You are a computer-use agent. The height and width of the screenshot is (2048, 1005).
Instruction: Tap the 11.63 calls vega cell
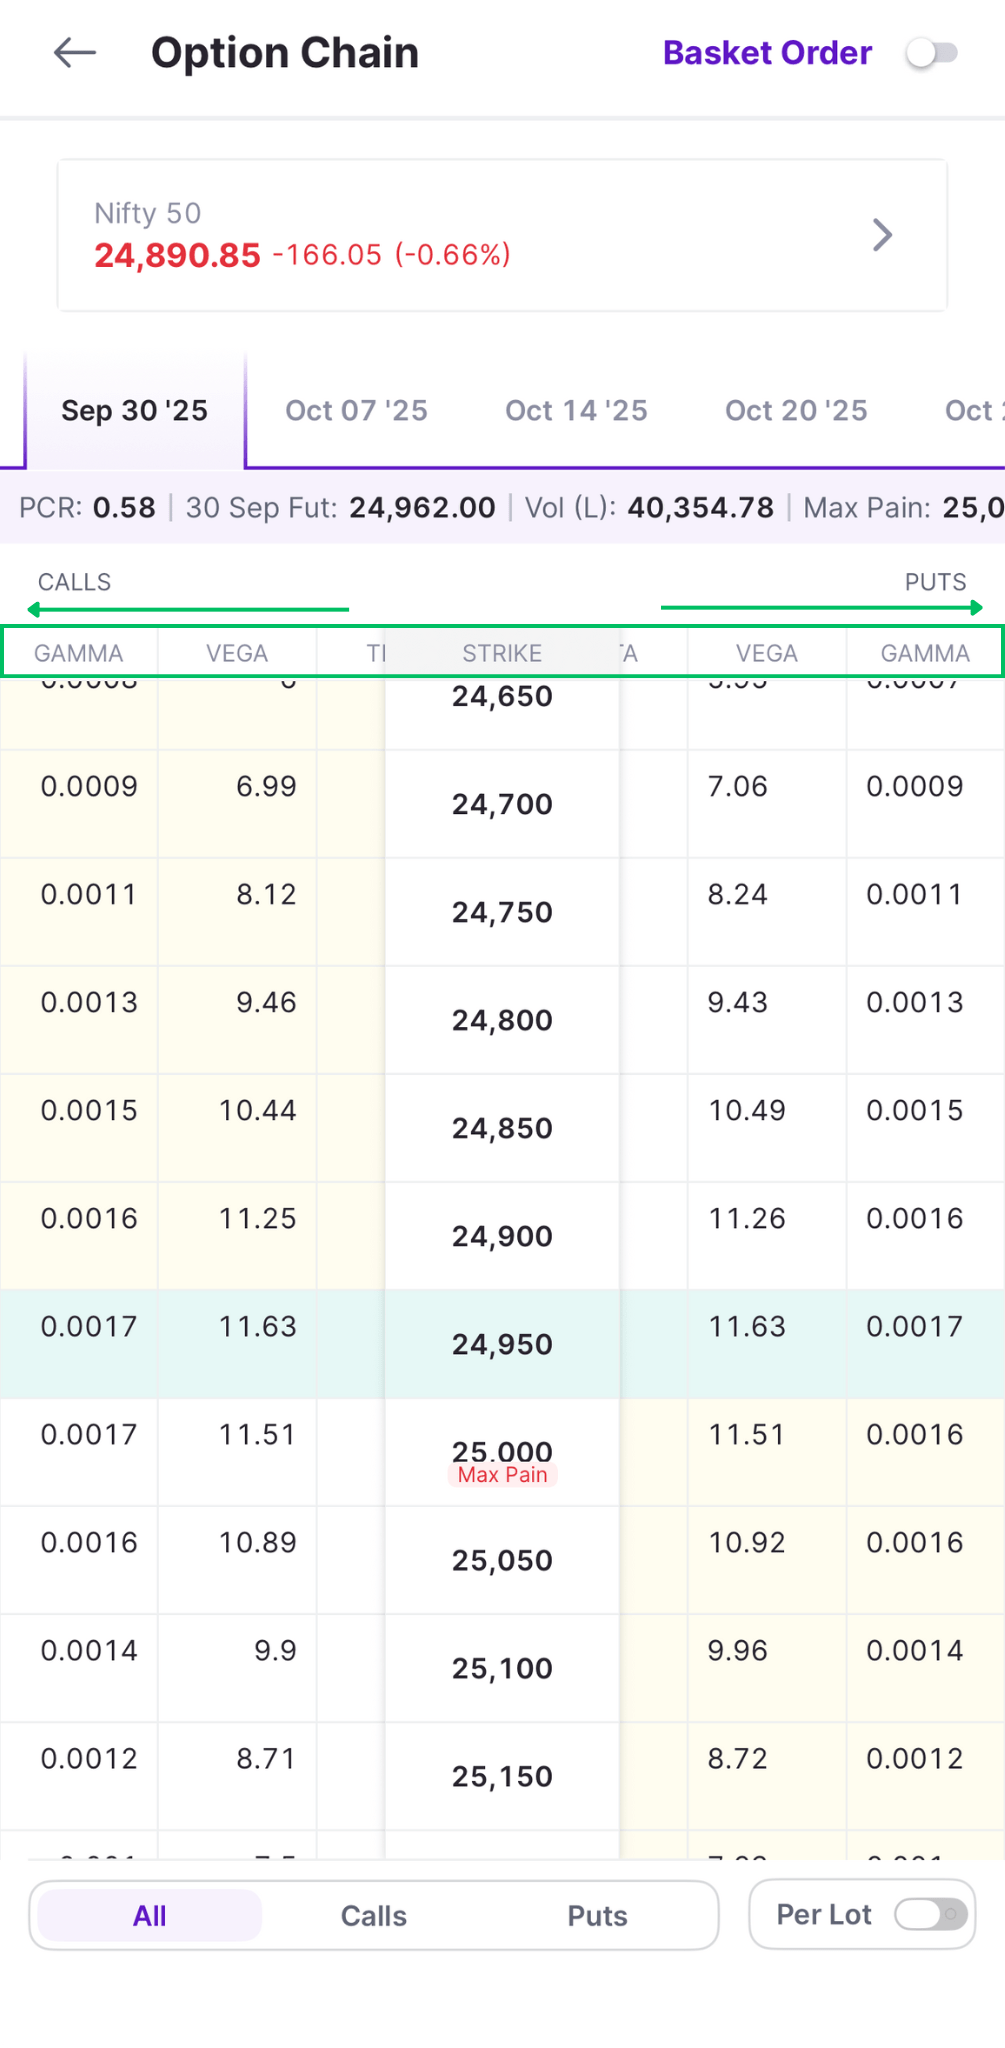click(x=258, y=1327)
